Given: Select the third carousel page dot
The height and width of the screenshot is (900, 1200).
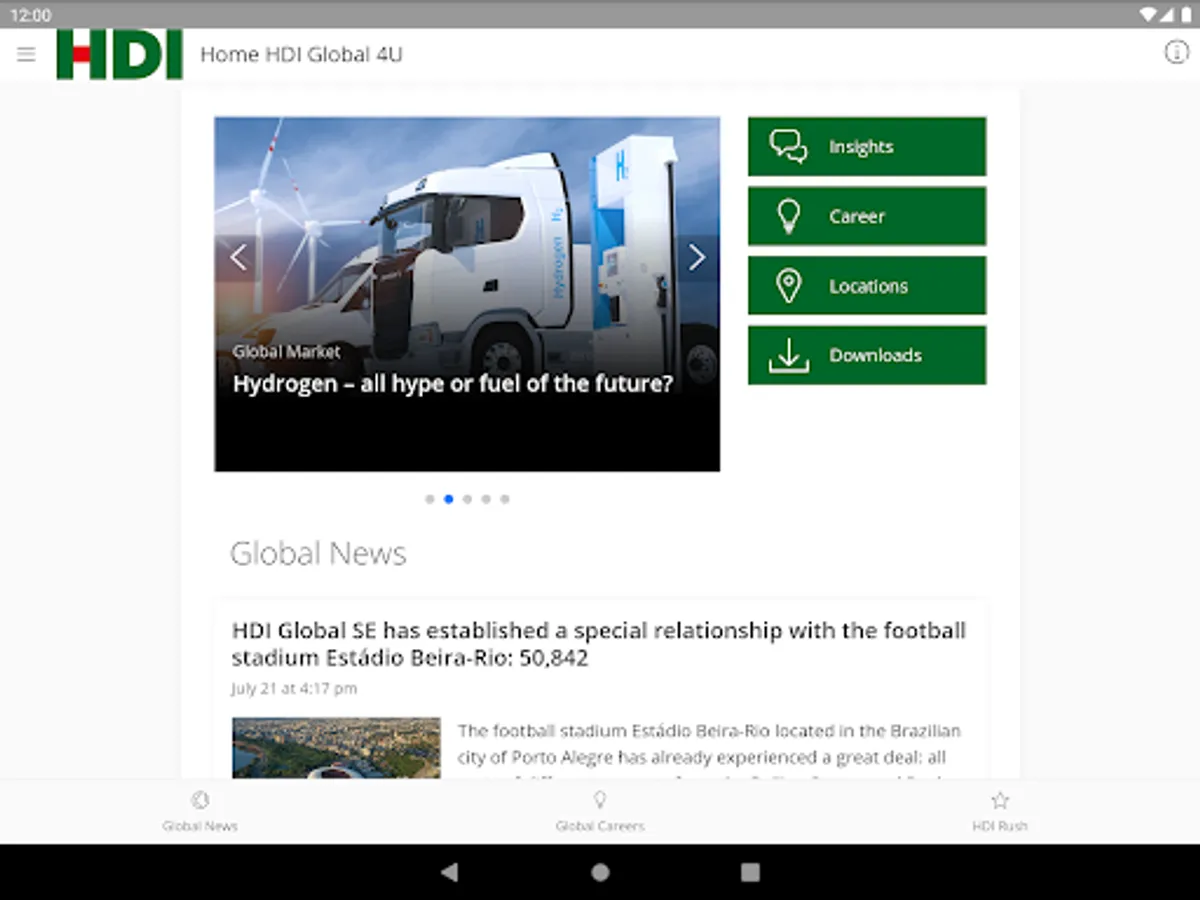Looking at the screenshot, I should tap(467, 498).
